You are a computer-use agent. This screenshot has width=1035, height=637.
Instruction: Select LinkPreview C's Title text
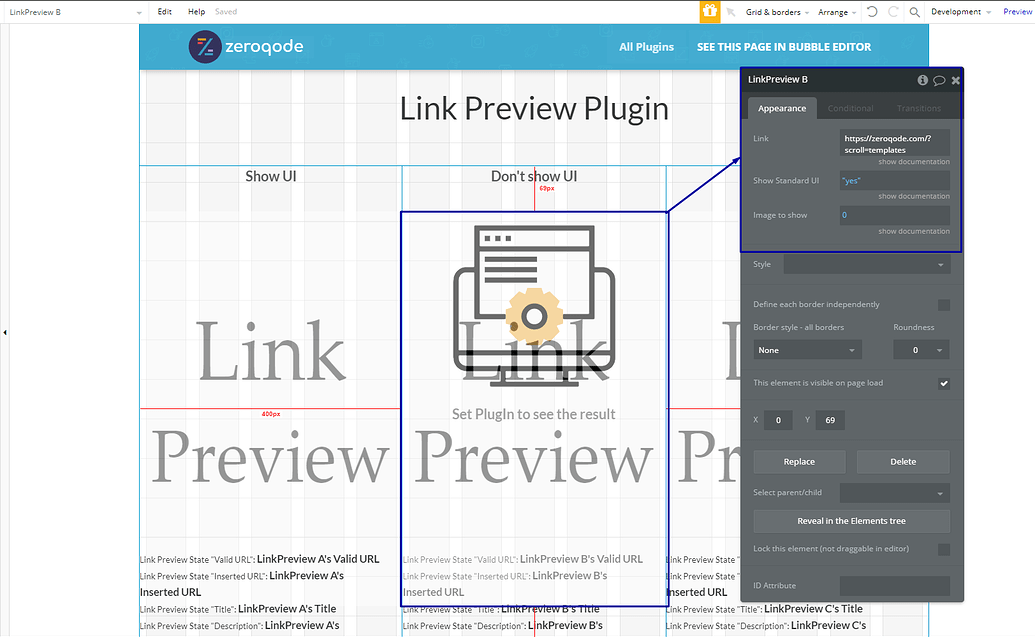coord(813,609)
